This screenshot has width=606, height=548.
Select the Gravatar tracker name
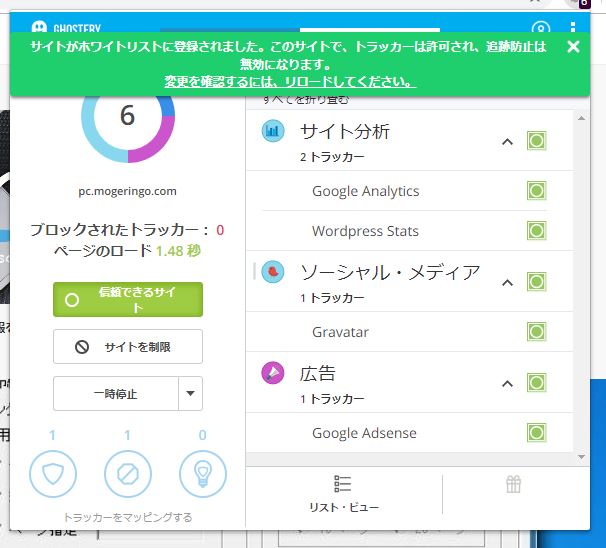point(340,332)
